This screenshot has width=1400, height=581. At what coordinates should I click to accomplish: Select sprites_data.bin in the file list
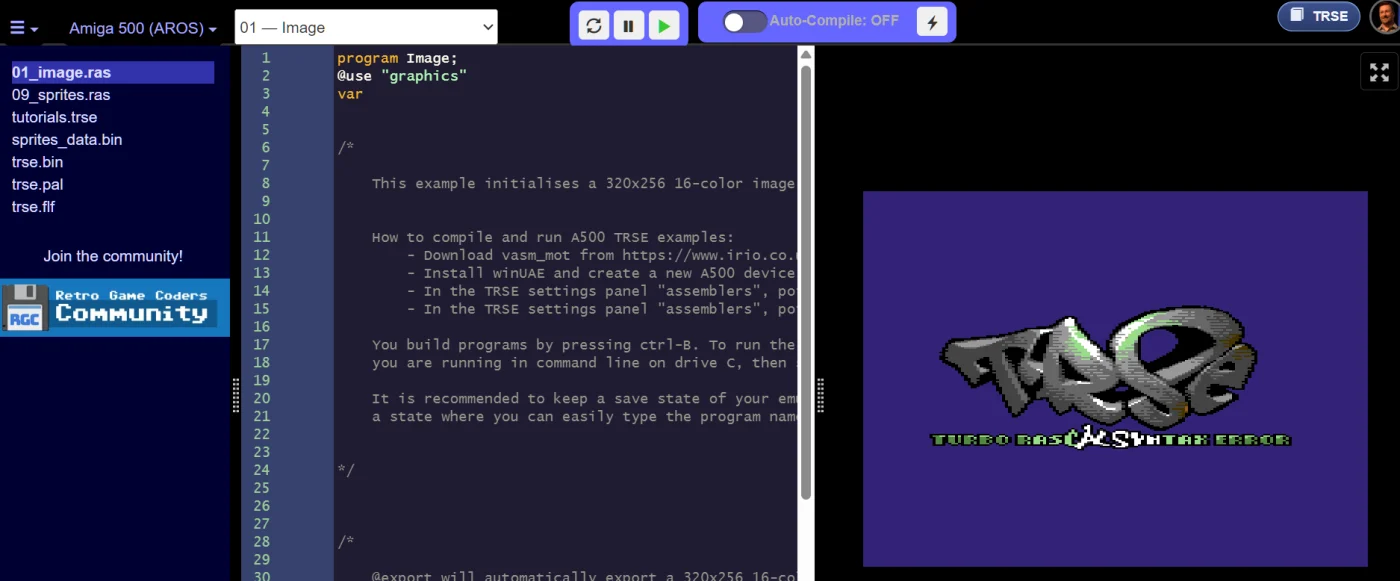click(x=67, y=140)
